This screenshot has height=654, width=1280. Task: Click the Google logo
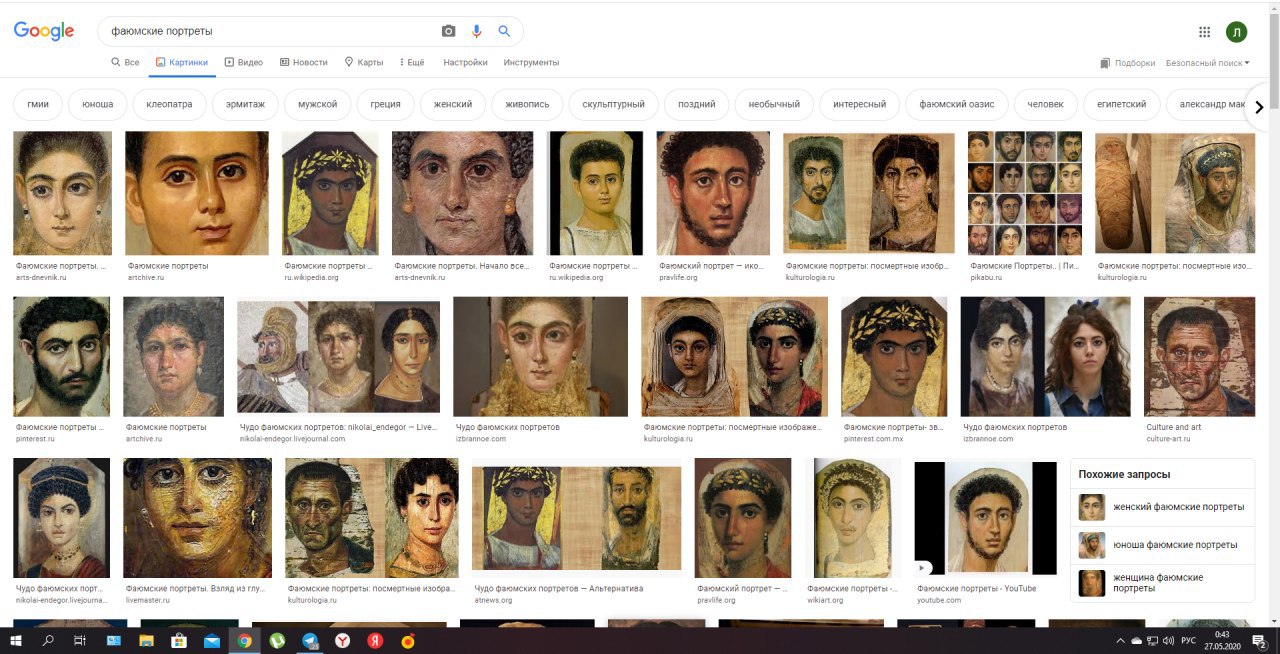click(x=44, y=31)
